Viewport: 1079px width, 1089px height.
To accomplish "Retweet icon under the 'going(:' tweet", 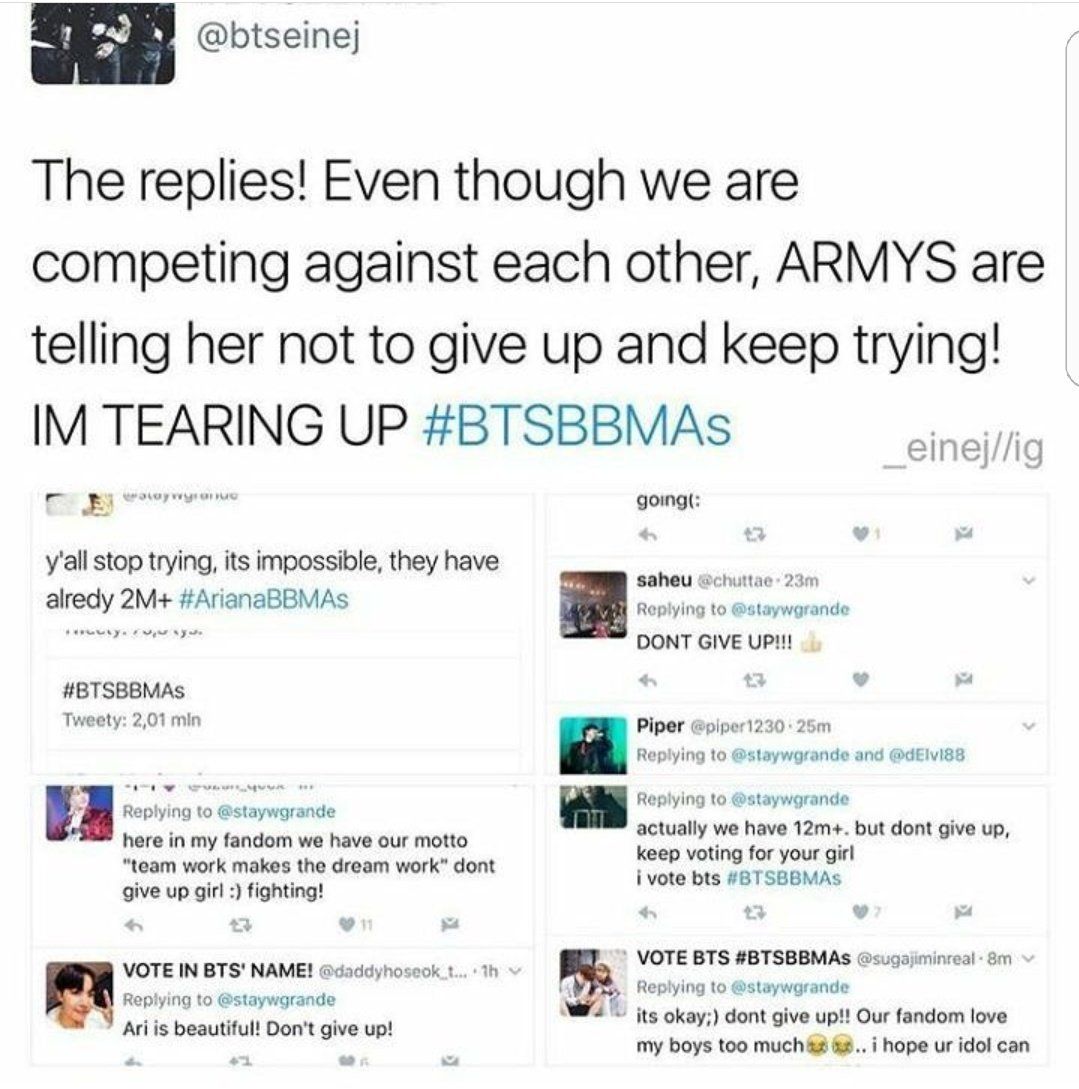I will tap(755, 535).
